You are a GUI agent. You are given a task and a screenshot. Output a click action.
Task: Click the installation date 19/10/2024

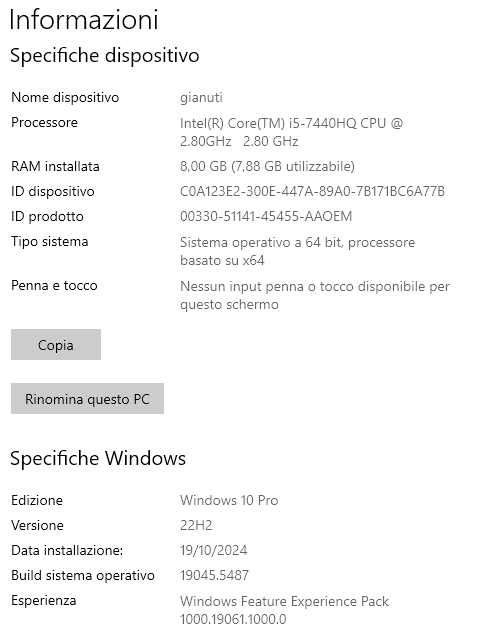pos(214,550)
